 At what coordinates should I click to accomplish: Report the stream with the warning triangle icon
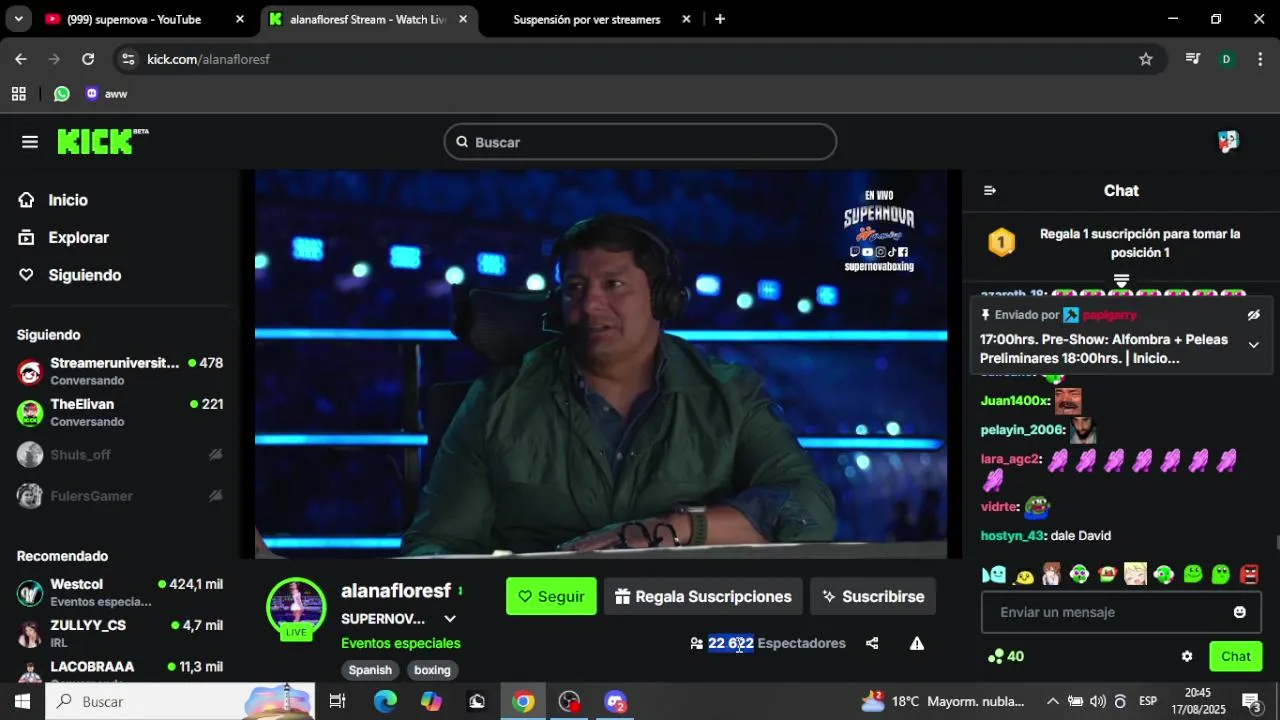tap(917, 643)
